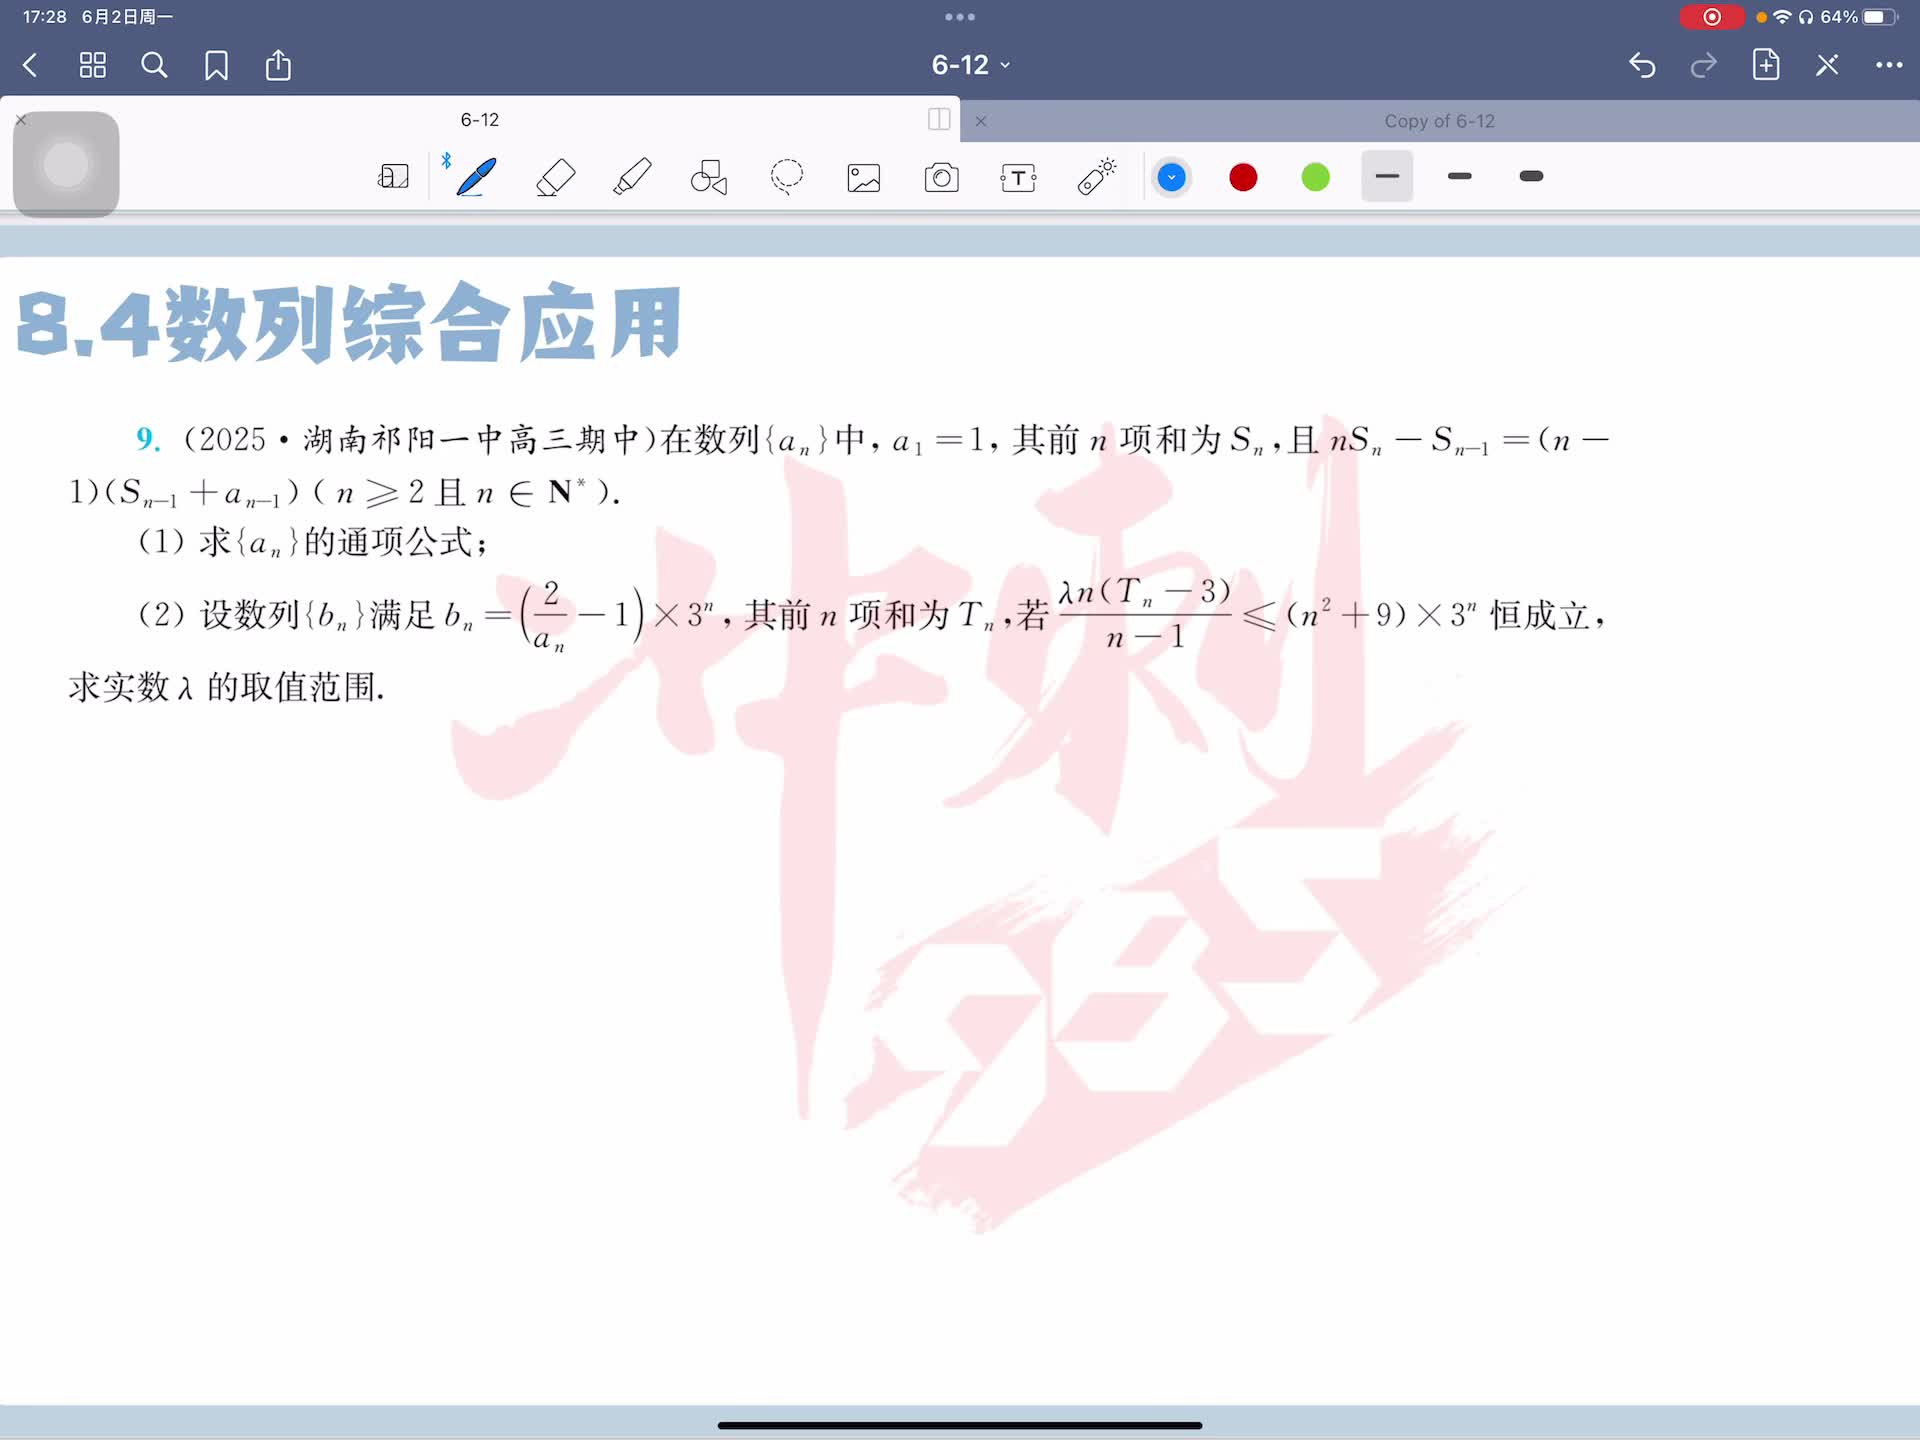Select the Lasso selection tool
Screen dimensions: 1920x1440
(x=787, y=177)
